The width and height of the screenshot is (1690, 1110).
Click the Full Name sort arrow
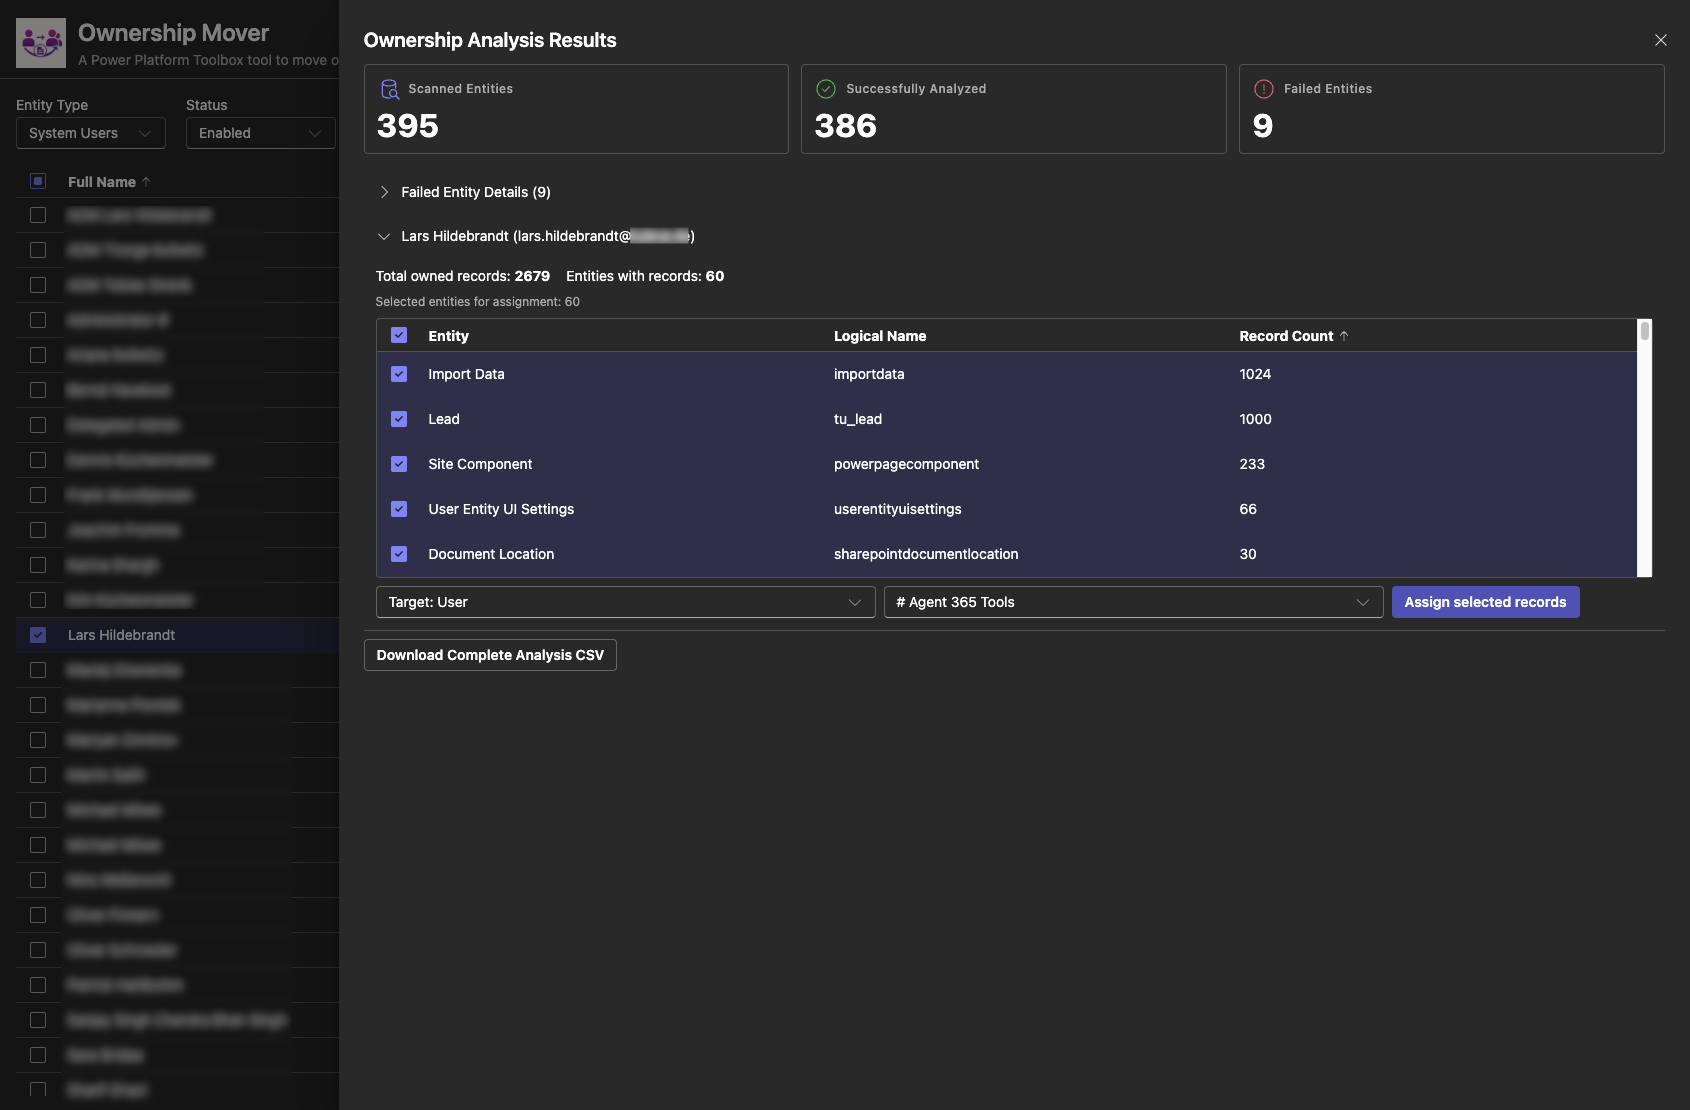[146, 182]
